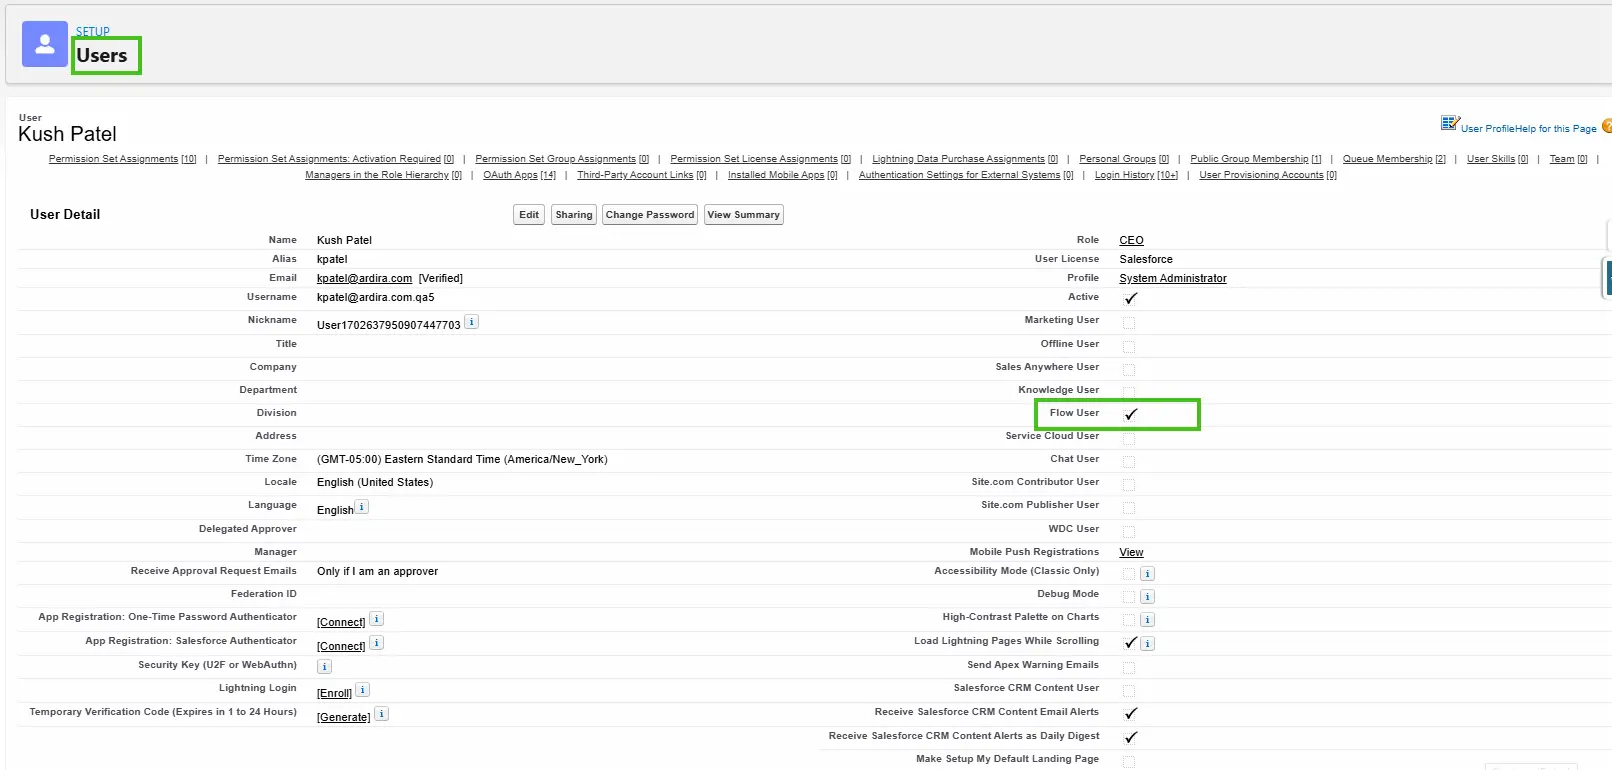Click the Lightning Login Enroll link

click(x=334, y=693)
